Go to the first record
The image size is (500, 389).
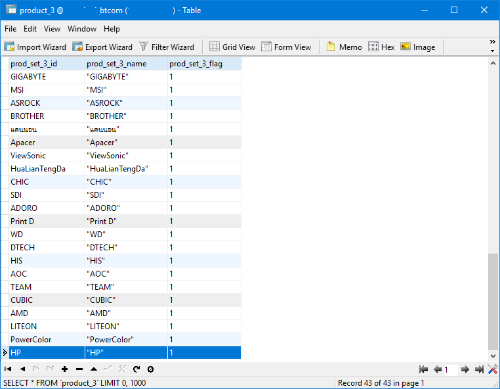8,369
